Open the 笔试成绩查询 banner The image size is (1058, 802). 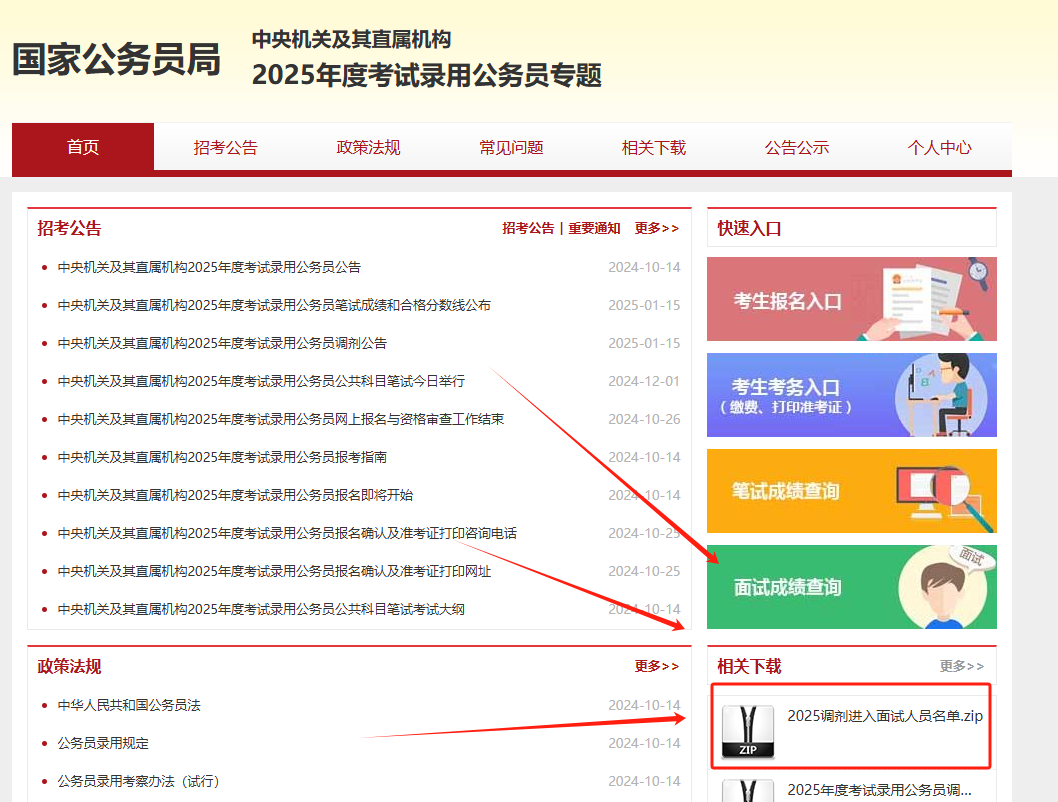pos(852,490)
